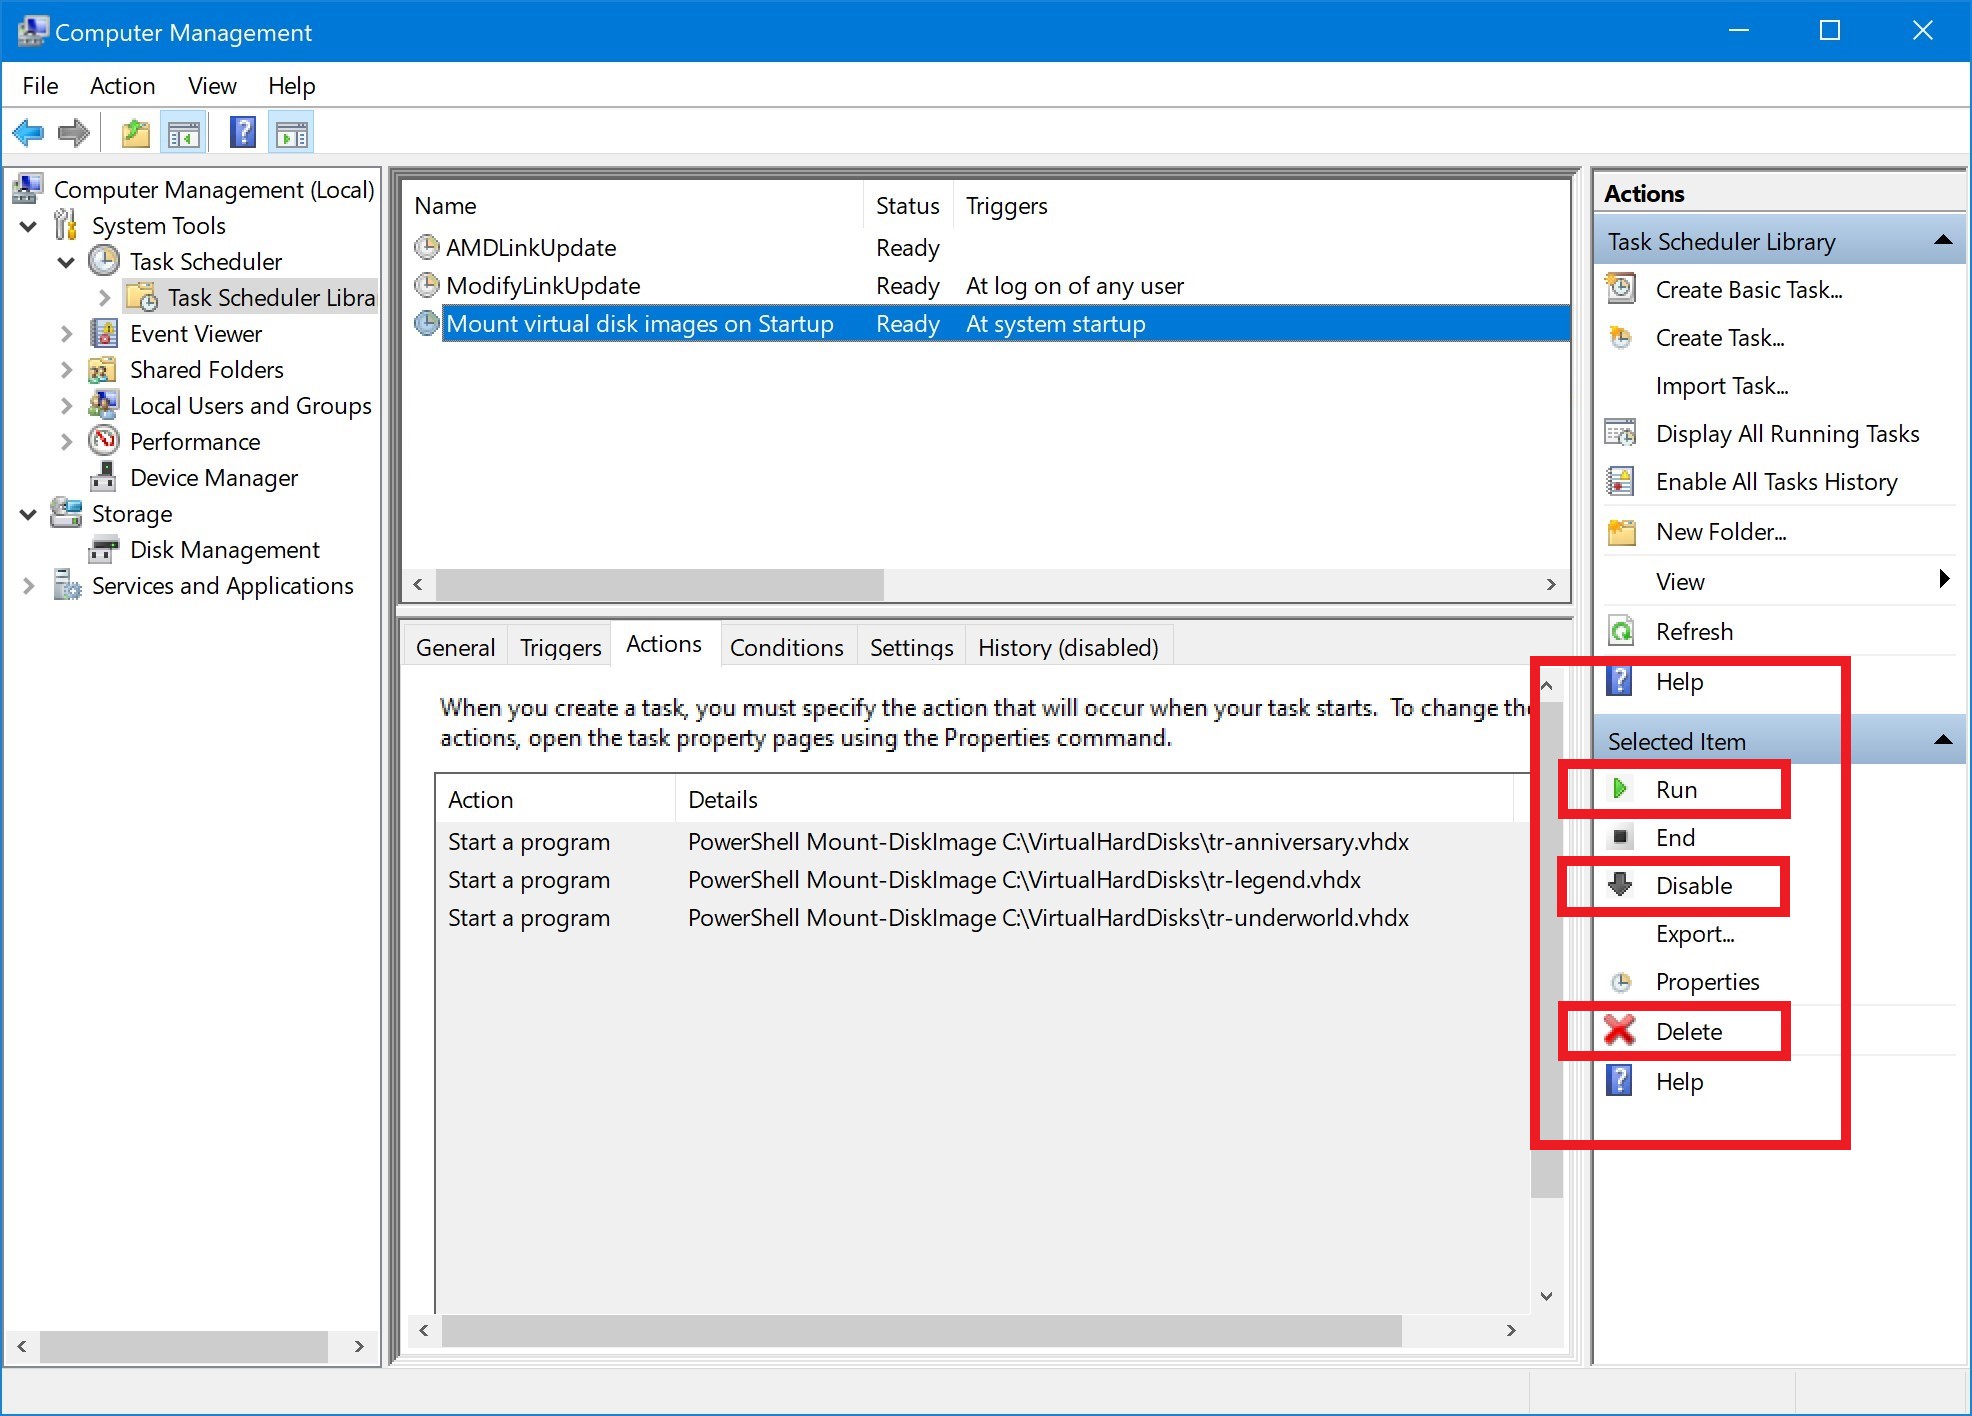This screenshot has height=1416, width=1972.
Task: Click the blue Help toolbar icon
Action: (x=243, y=133)
